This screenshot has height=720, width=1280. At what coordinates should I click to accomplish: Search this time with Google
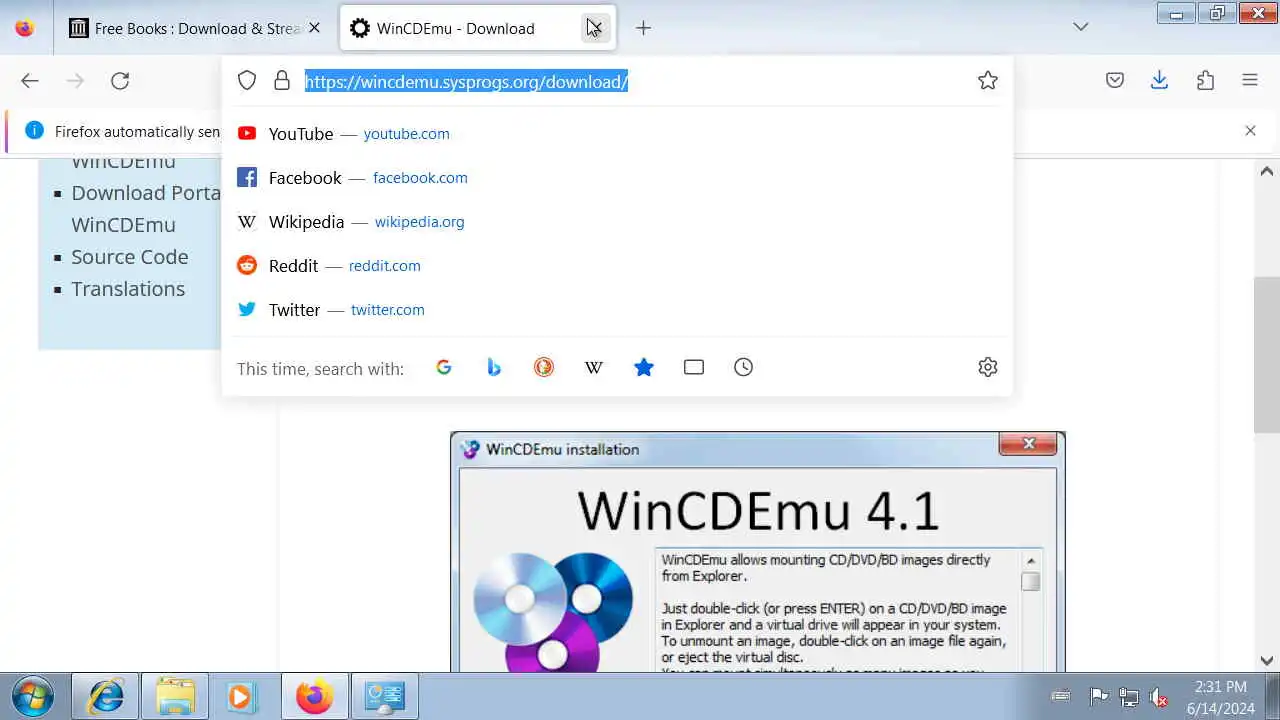[x=444, y=368]
